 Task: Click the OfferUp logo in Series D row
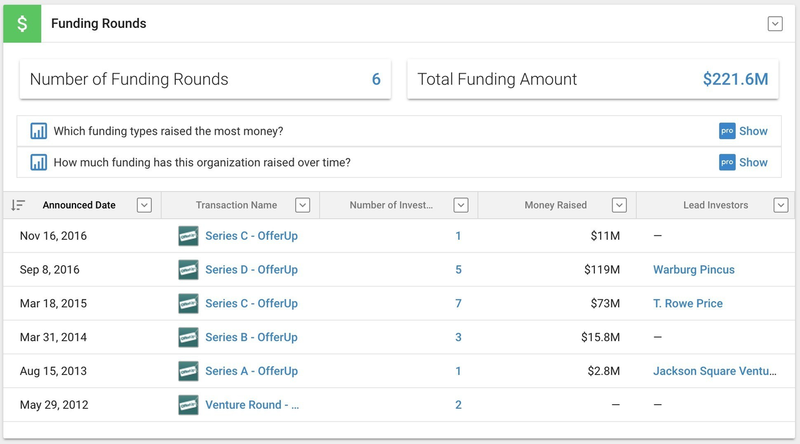[188, 270]
